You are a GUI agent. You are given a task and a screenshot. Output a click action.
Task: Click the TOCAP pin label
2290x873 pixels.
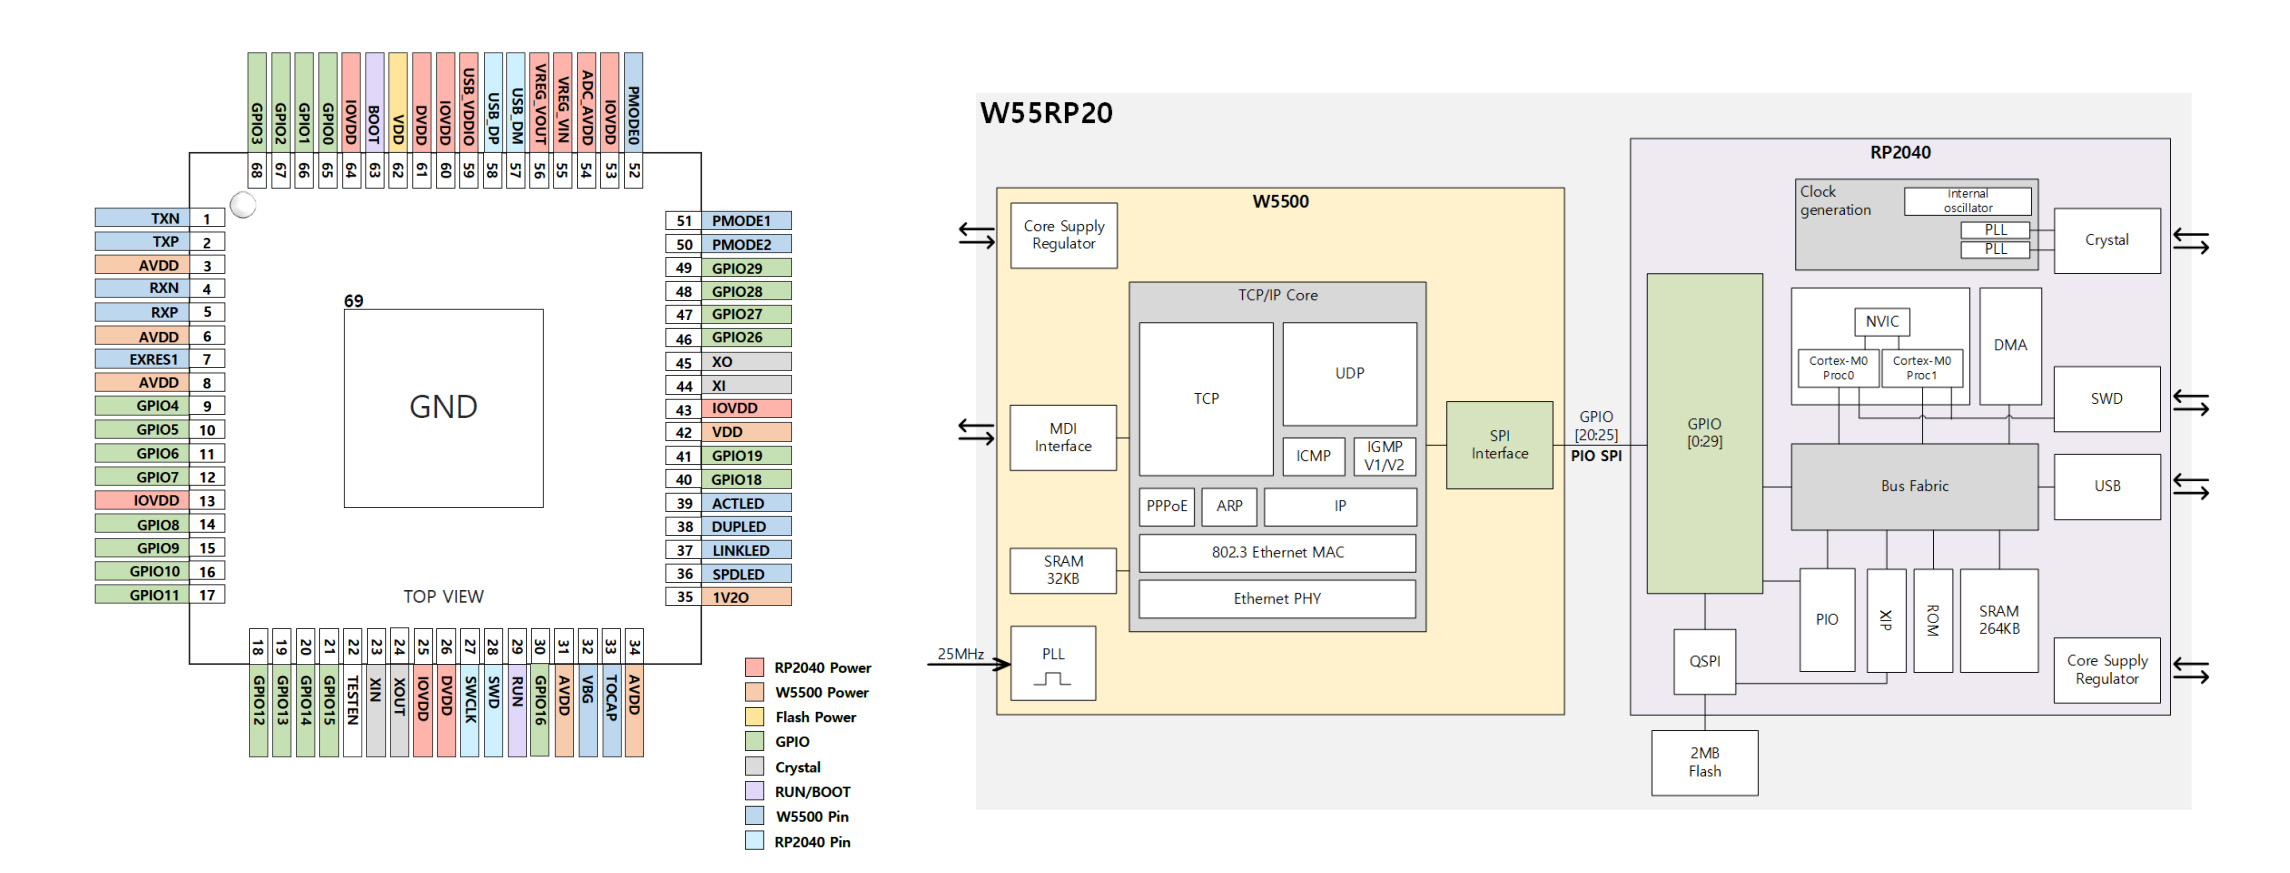(x=611, y=710)
